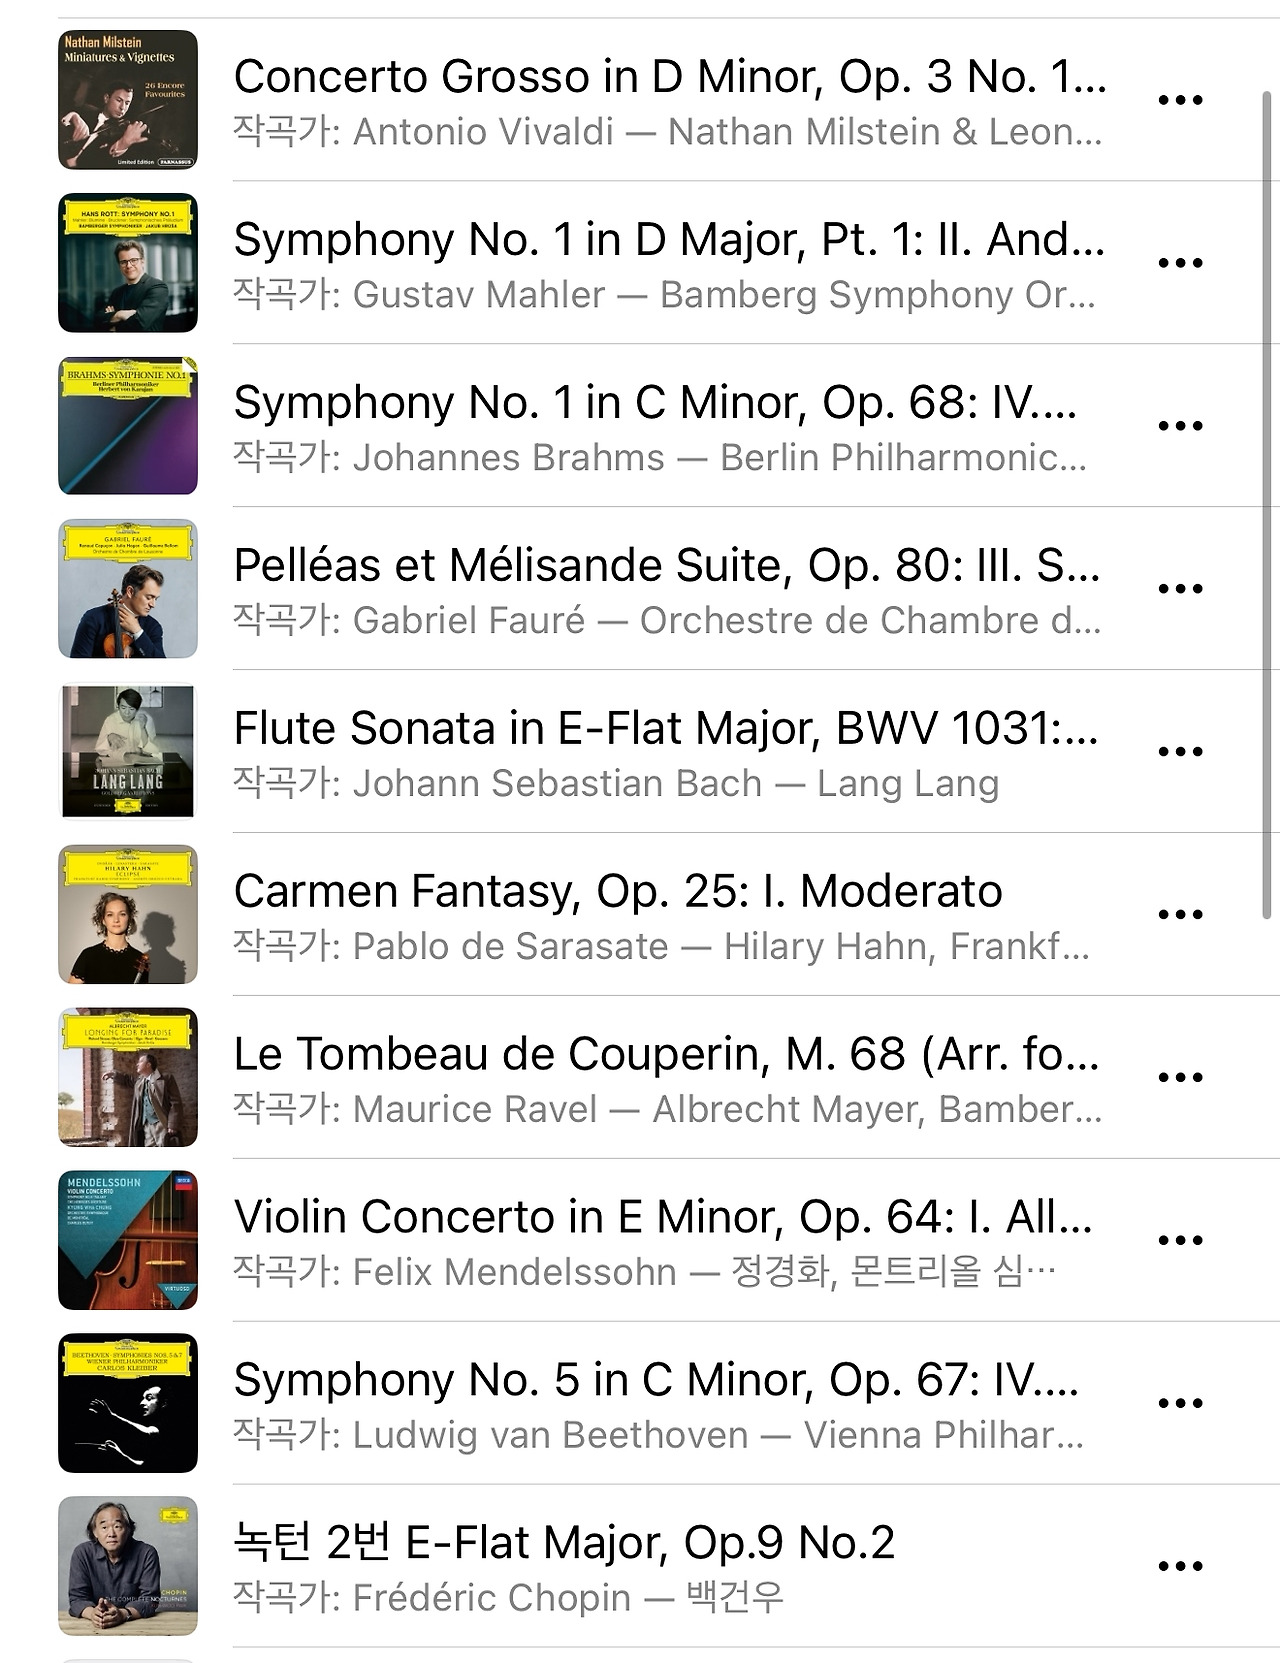Screen dimensions: 1280x1663
Task: Open more options for Pelléas et Mélisande Suite
Action: (x=1180, y=589)
